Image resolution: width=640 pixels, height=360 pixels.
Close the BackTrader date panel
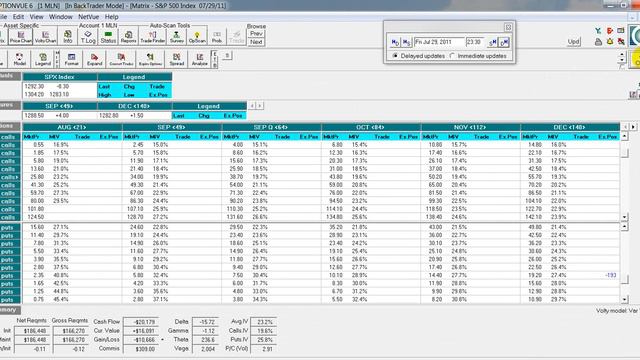tap(508, 27)
